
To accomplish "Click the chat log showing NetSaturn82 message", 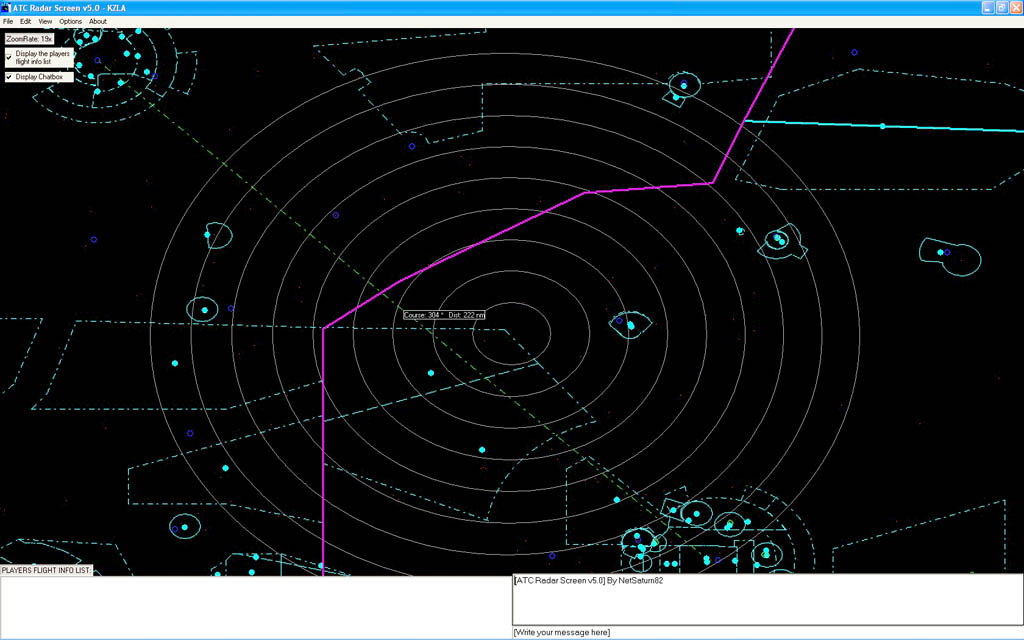I will click(767, 600).
